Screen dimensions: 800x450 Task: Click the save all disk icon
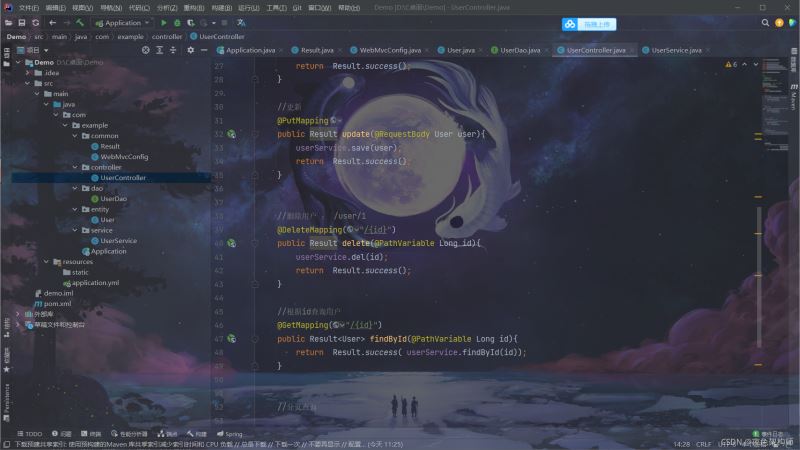[x=22, y=23]
